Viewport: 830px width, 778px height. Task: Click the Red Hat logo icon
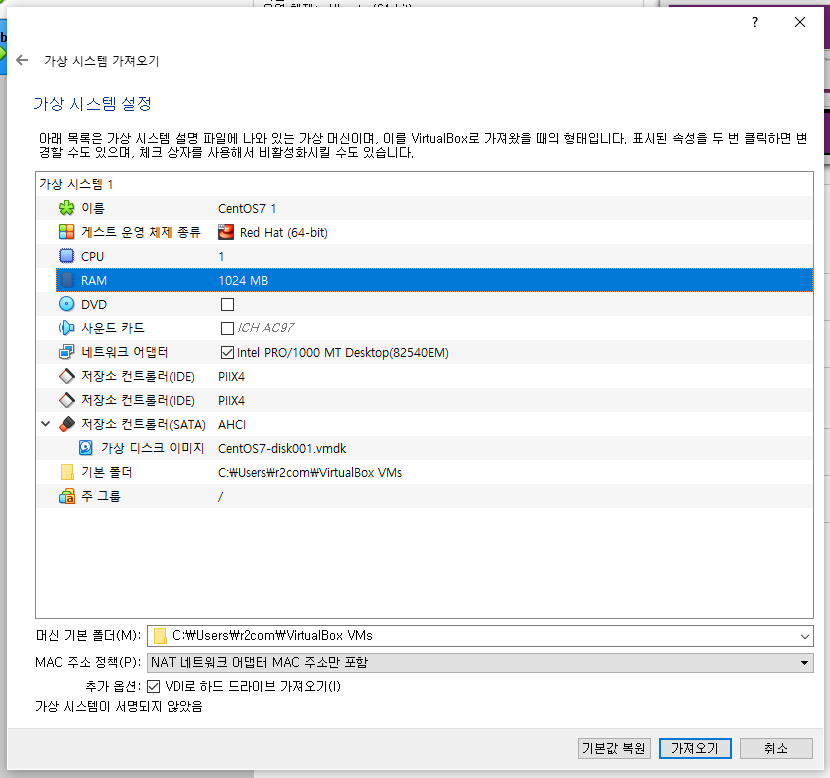pyautogui.click(x=226, y=232)
